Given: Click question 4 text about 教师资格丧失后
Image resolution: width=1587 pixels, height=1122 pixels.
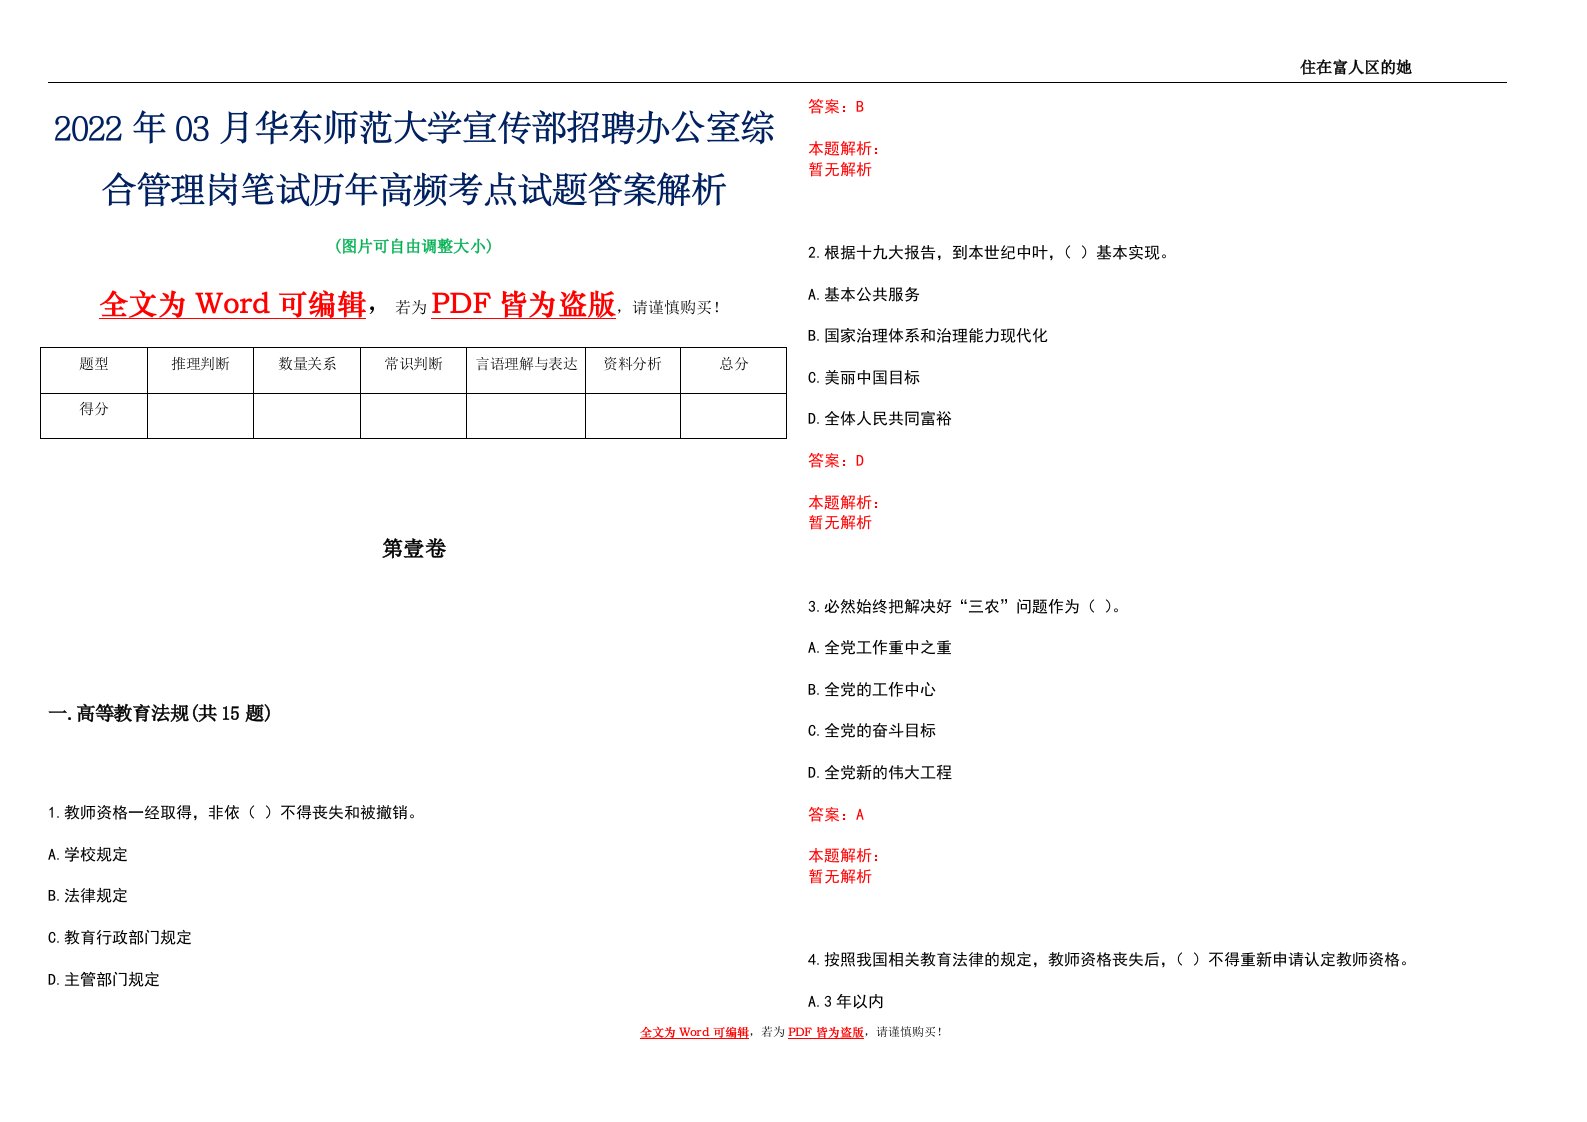Looking at the screenshot, I should point(1110,960).
